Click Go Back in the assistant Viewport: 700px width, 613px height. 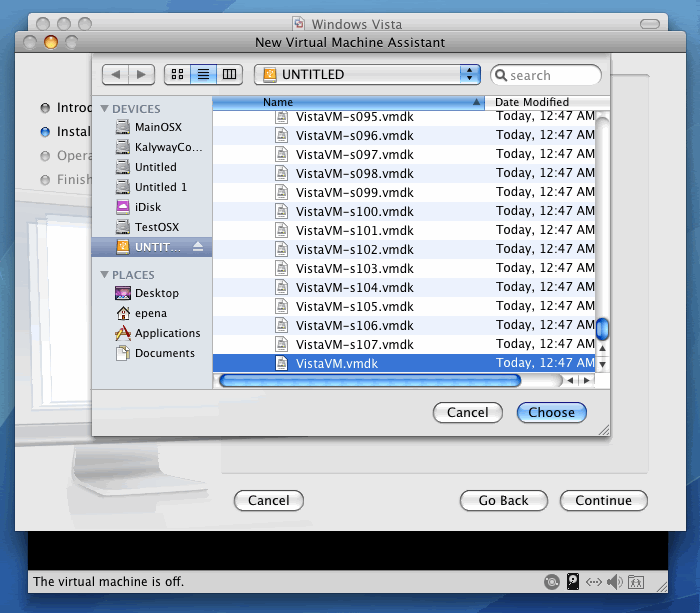click(x=504, y=500)
